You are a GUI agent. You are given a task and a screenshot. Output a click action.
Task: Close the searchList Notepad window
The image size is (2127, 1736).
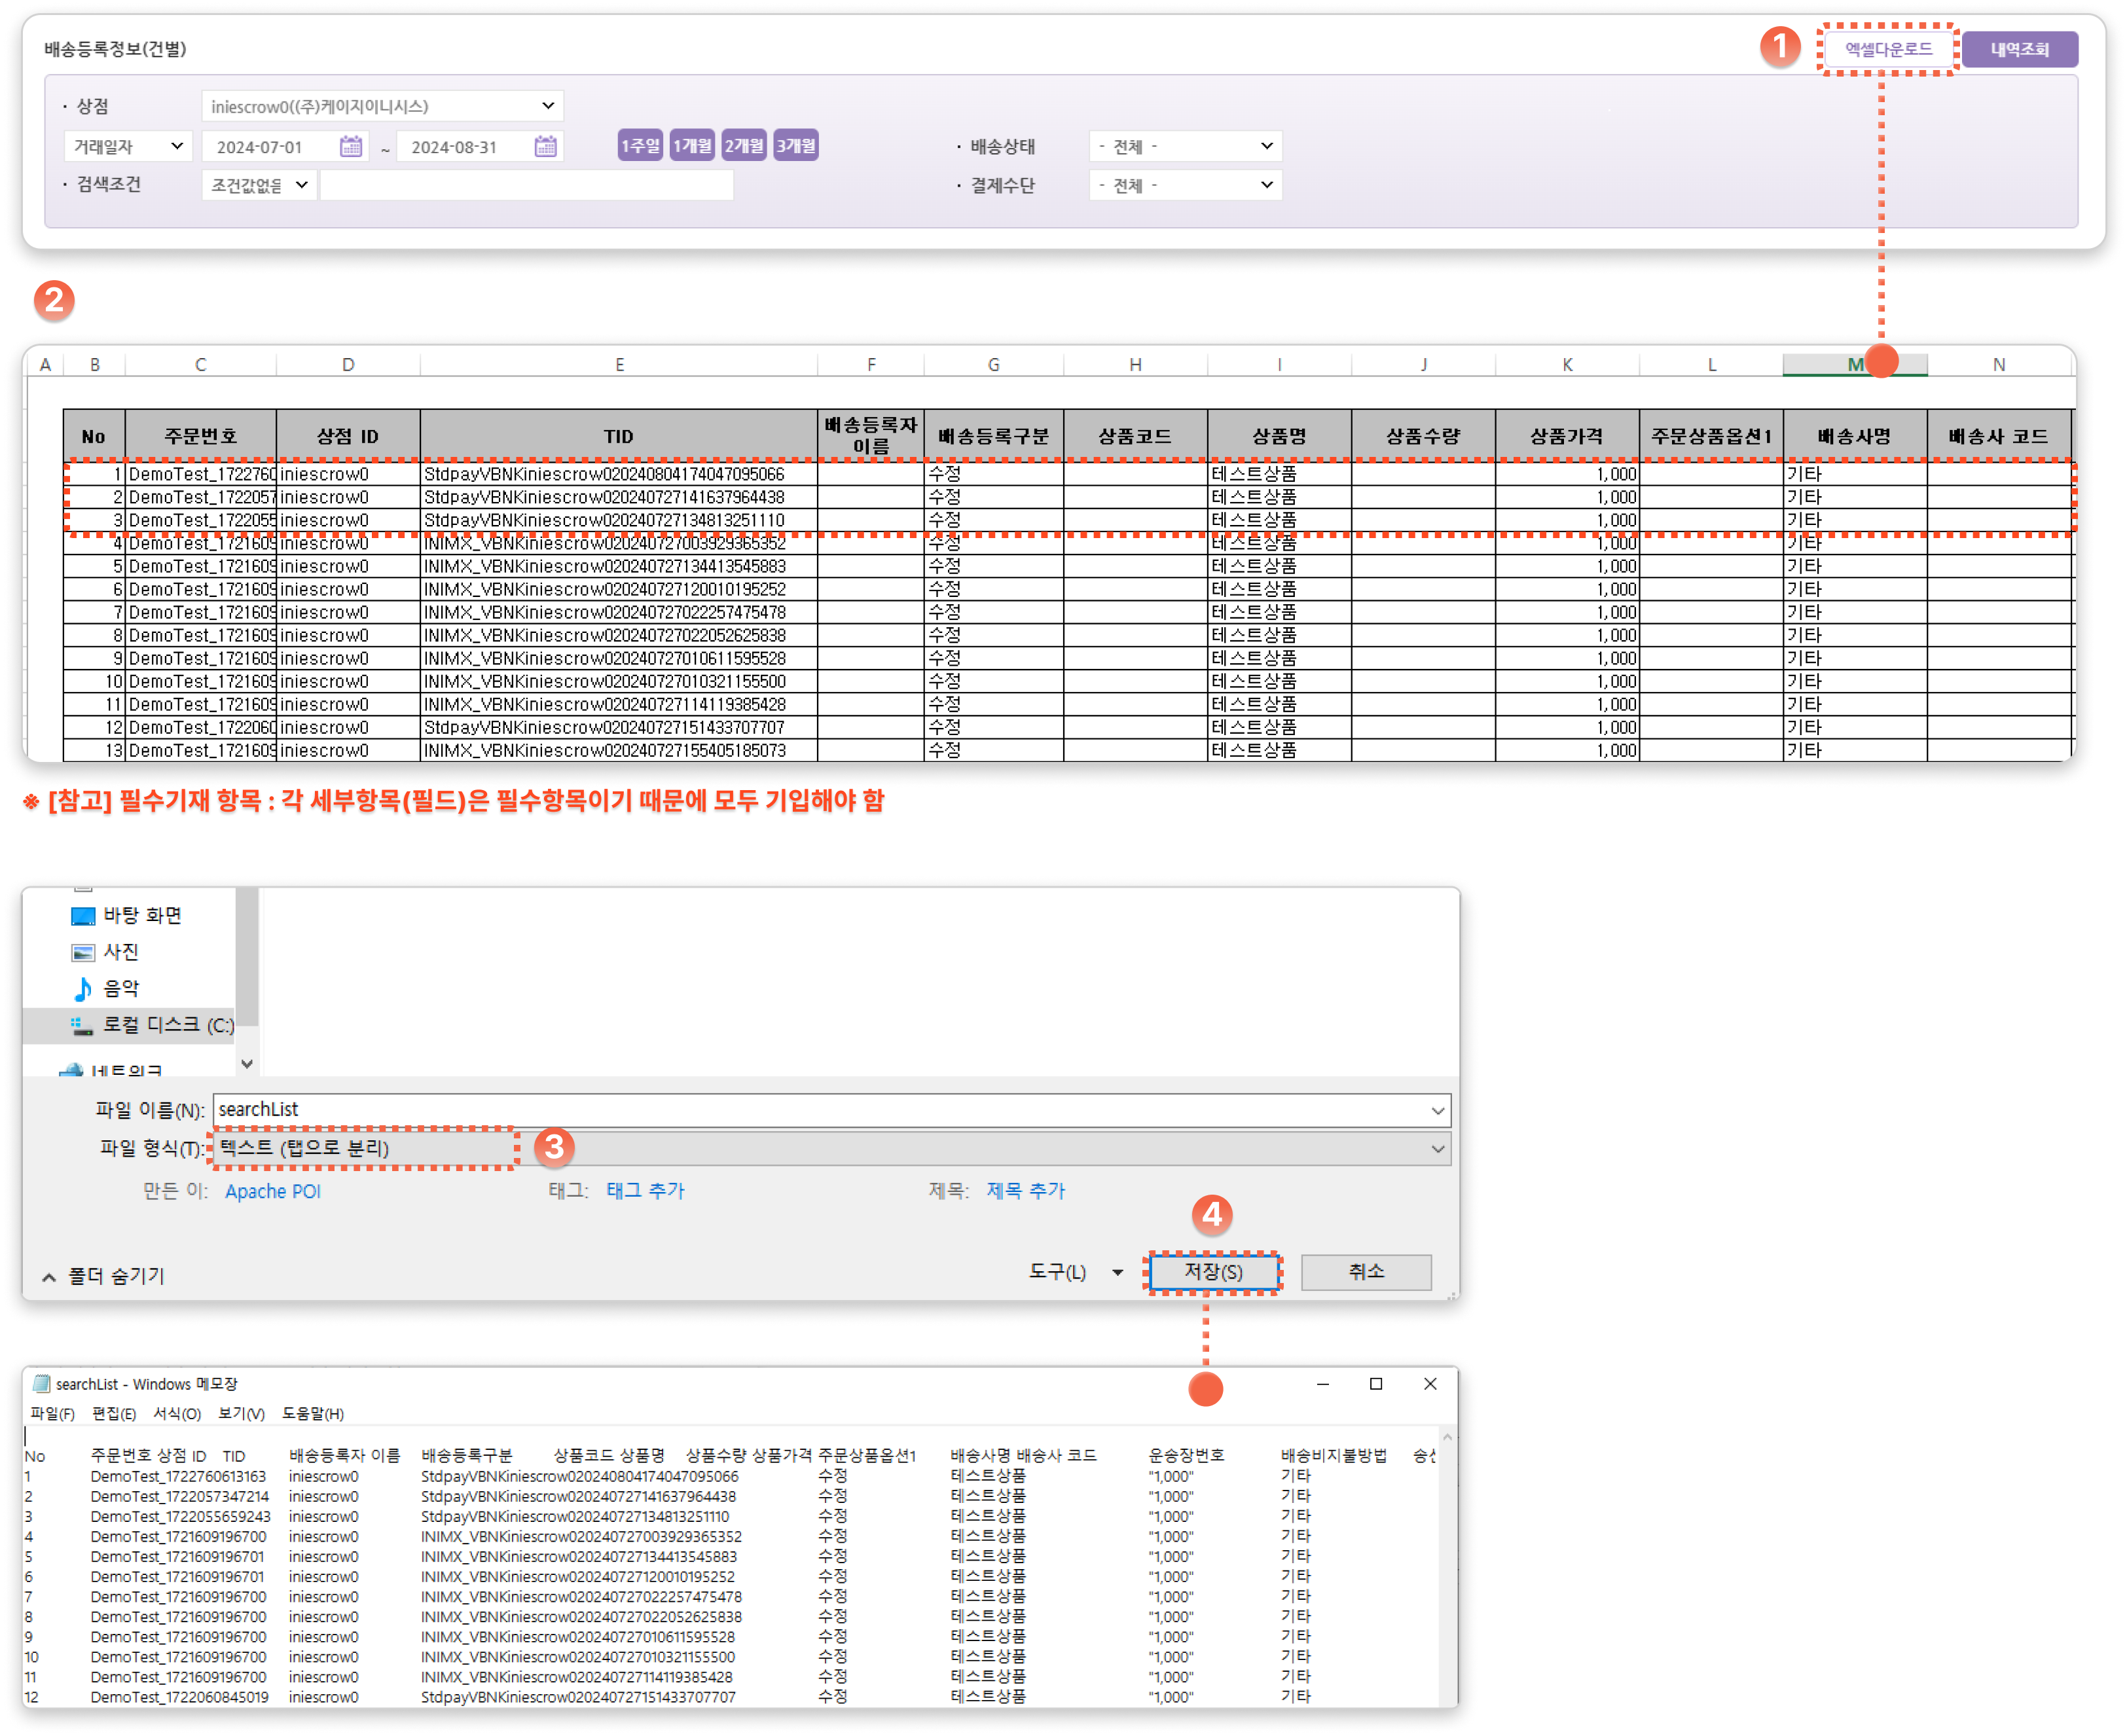(1430, 1384)
